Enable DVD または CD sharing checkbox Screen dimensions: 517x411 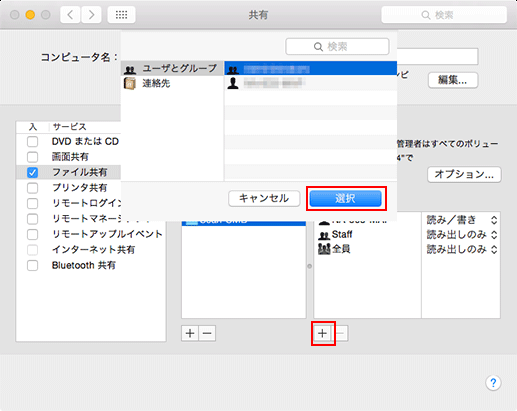[x=32, y=141]
